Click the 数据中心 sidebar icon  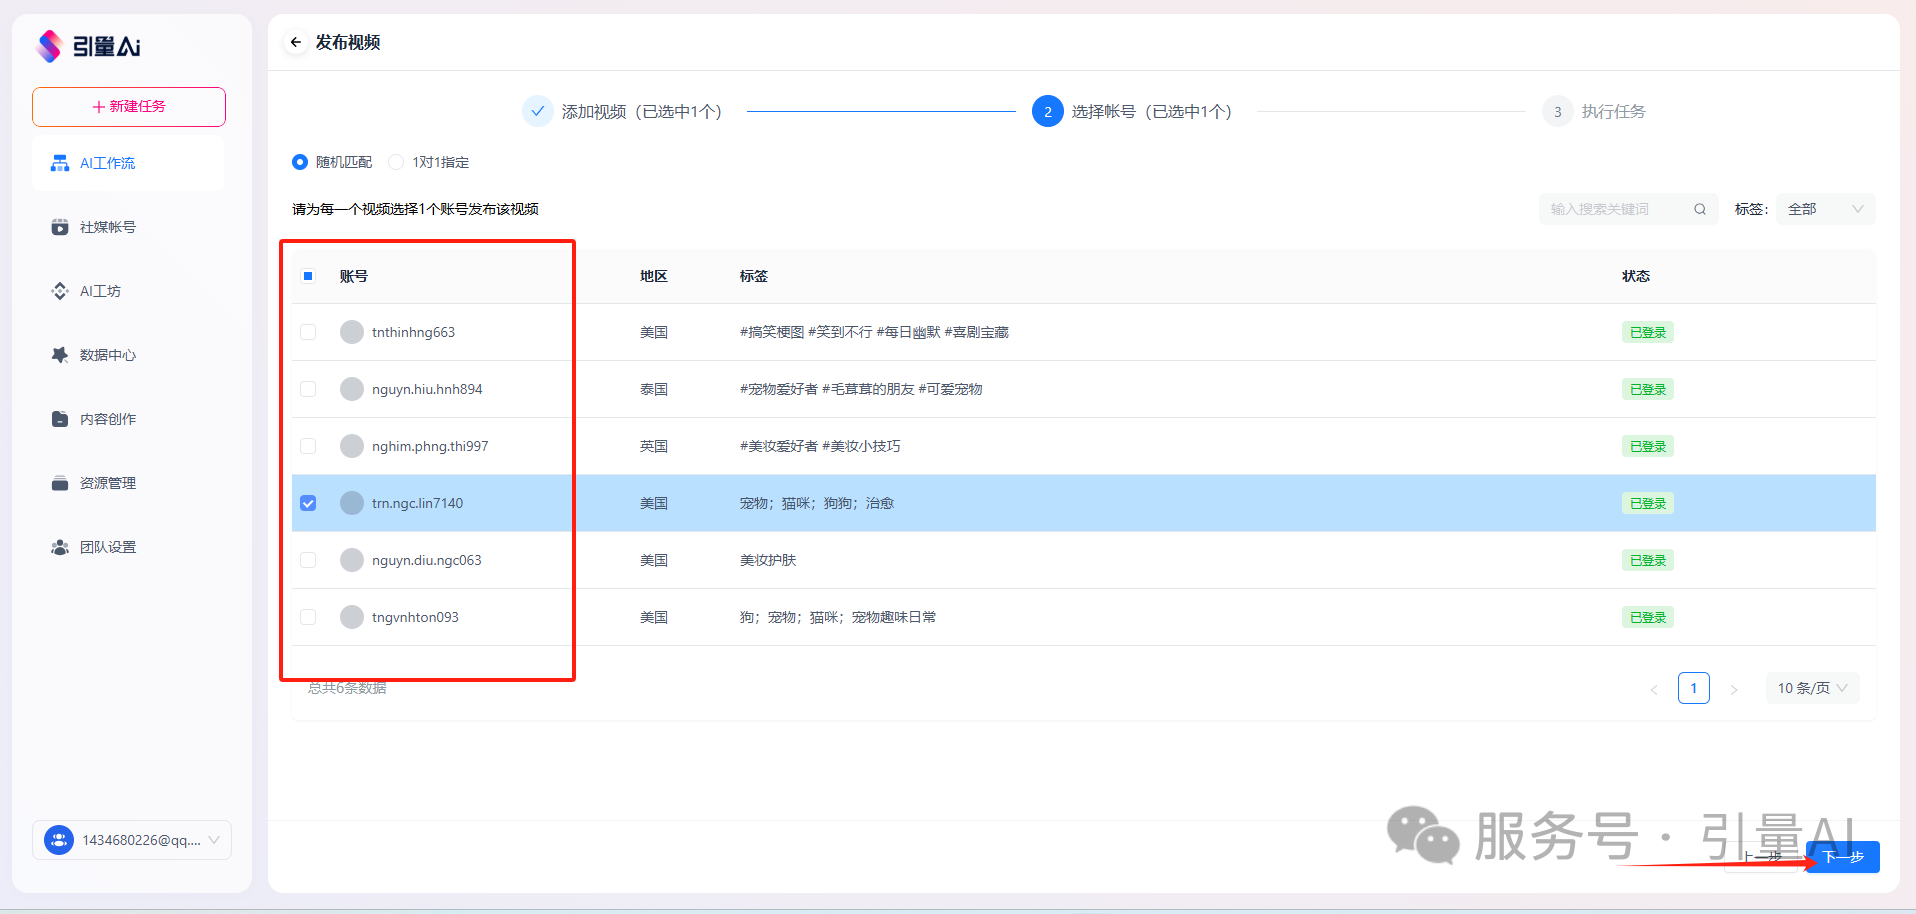click(60, 355)
